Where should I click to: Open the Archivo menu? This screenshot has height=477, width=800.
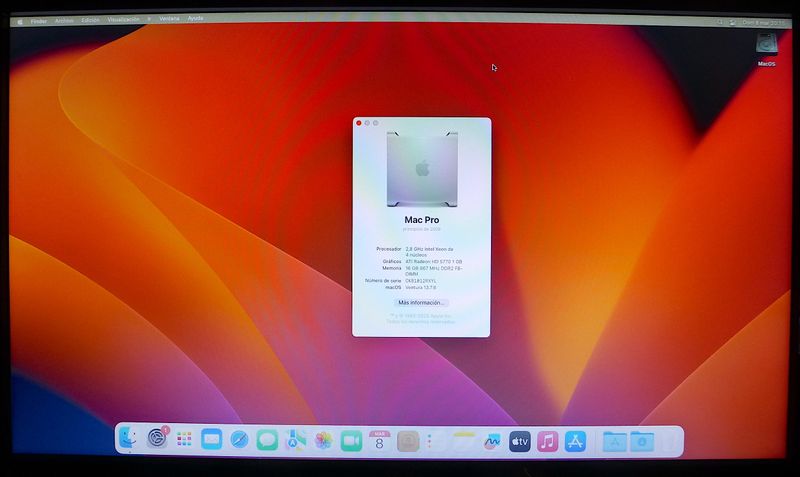tap(64, 21)
